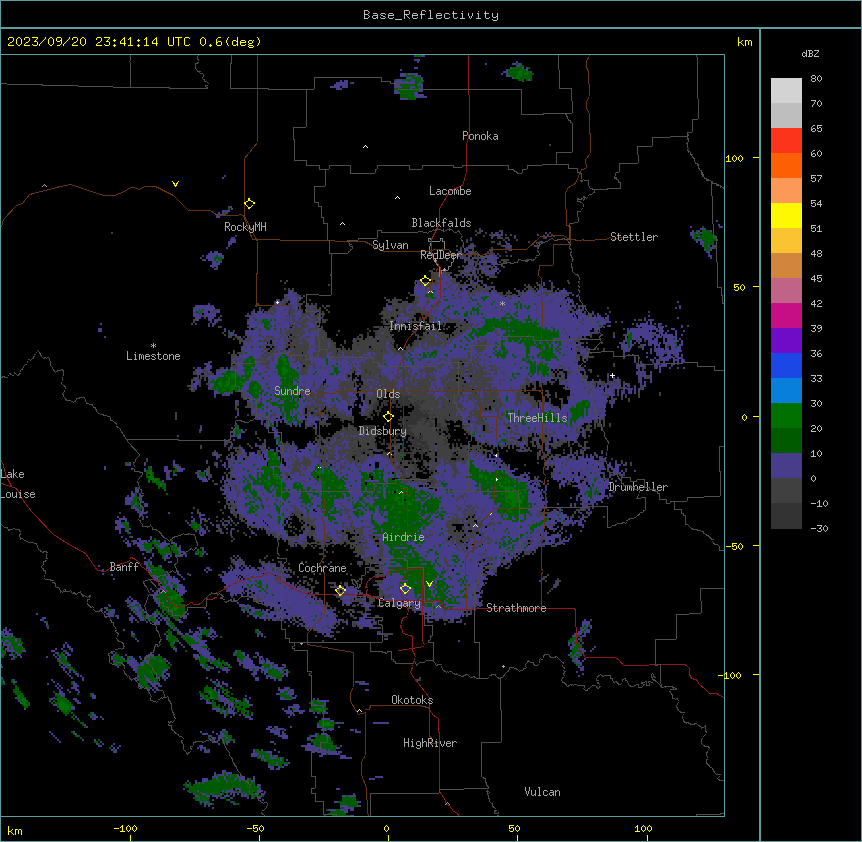This screenshot has width=862, height=842.
Task: Click the magenta 42 dBZ legend swatch
Action: (x=786, y=315)
